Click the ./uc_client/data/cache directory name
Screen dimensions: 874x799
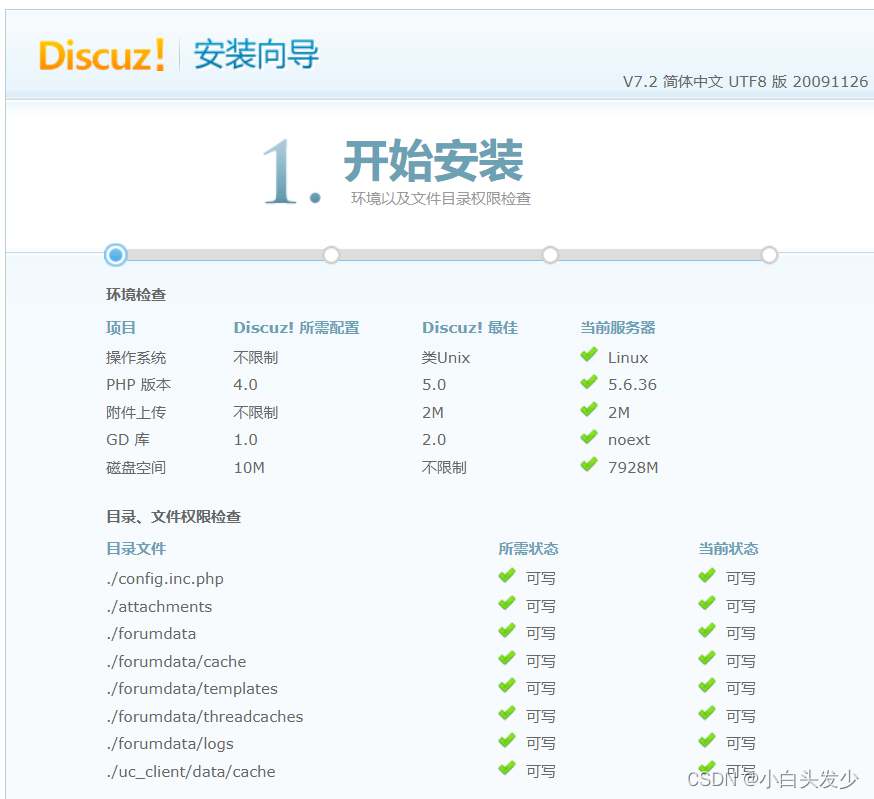[191, 772]
